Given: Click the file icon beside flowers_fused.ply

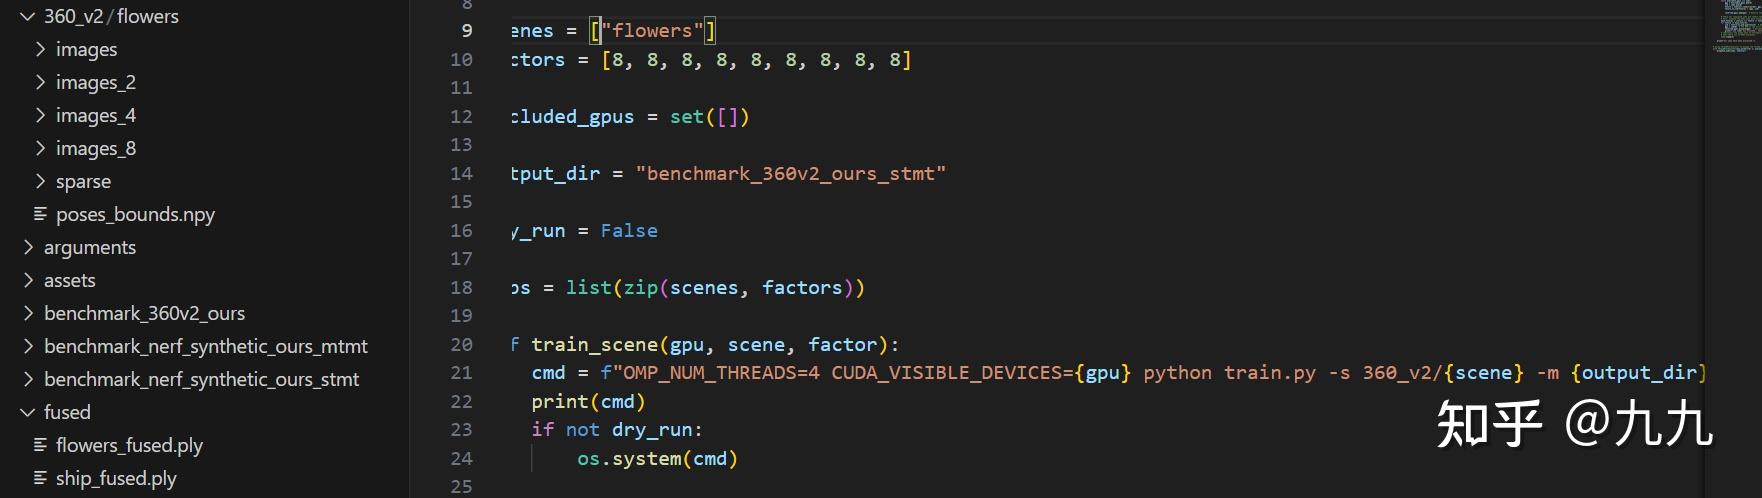Looking at the screenshot, I should click(x=41, y=445).
